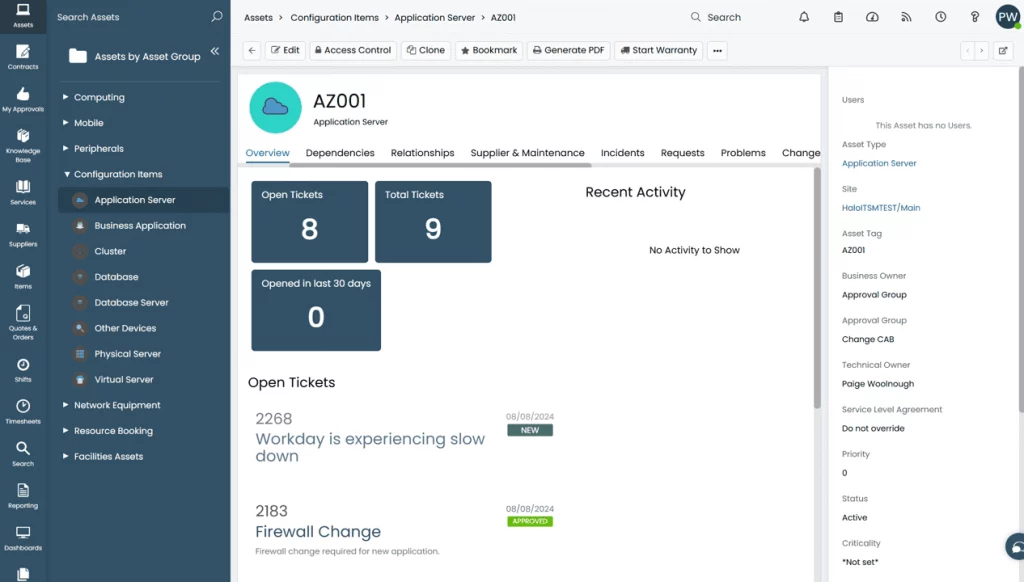Collapse the asset panel with double chevron

pos(214,52)
